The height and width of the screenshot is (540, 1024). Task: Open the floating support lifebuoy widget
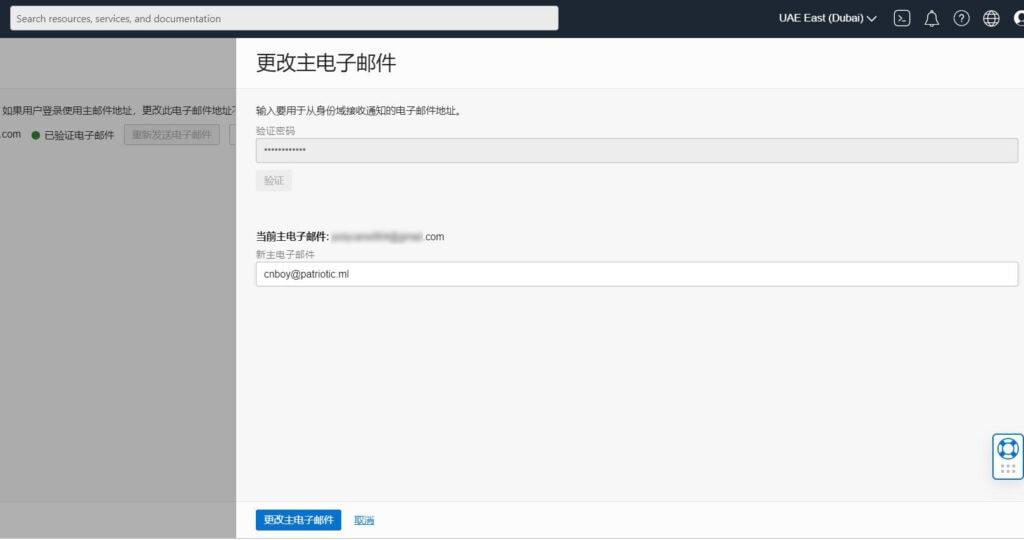tap(1008, 449)
